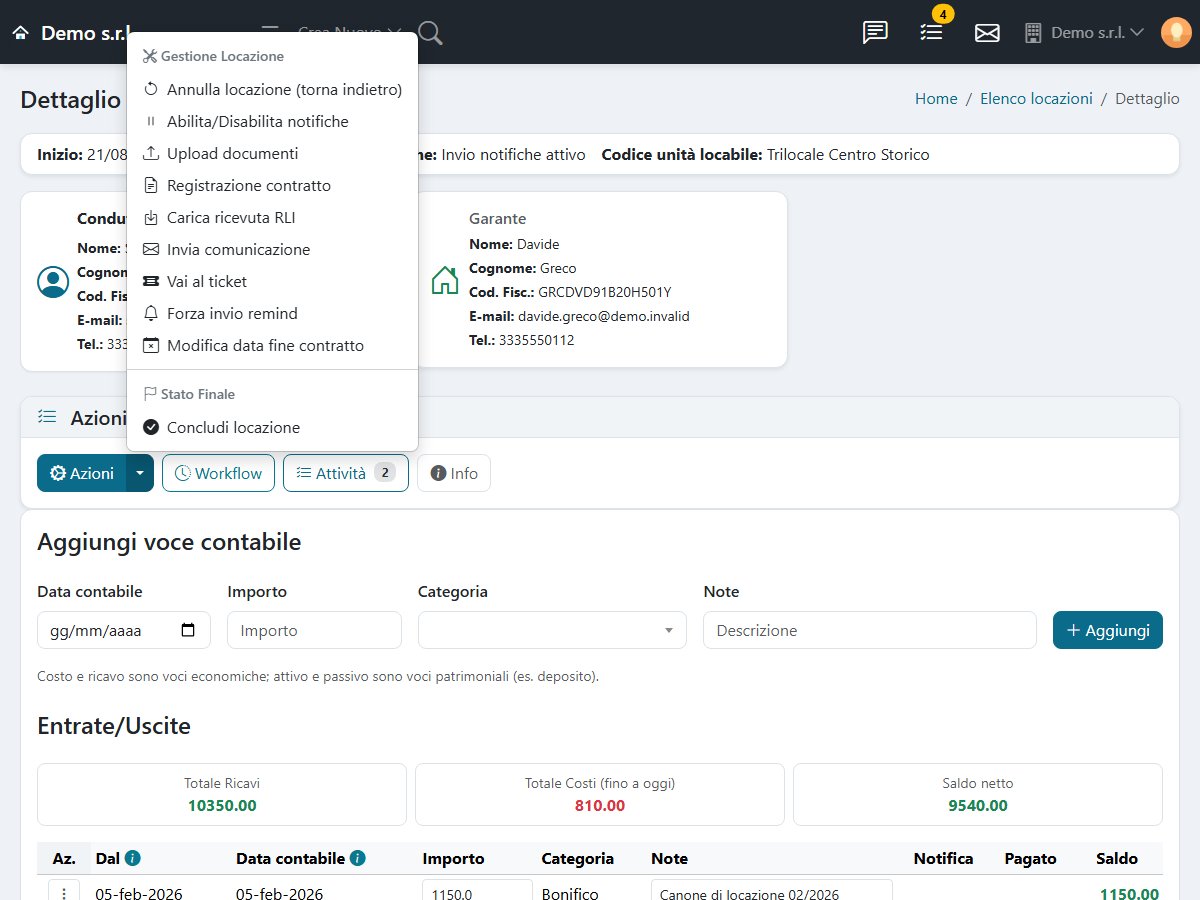Select Concludi locazione
The width and height of the screenshot is (1200, 900).
point(272,428)
